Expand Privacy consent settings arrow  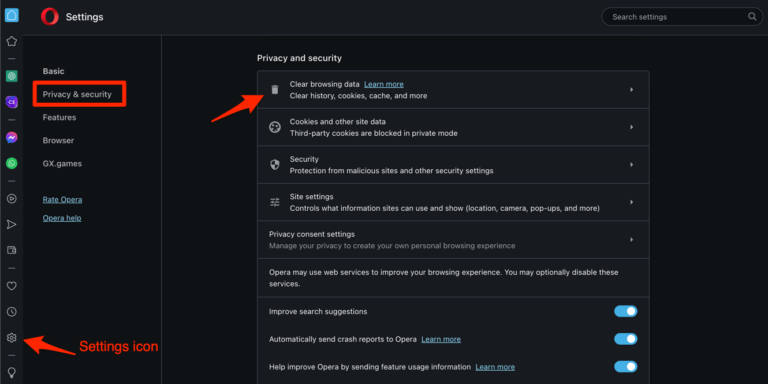tap(631, 240)
